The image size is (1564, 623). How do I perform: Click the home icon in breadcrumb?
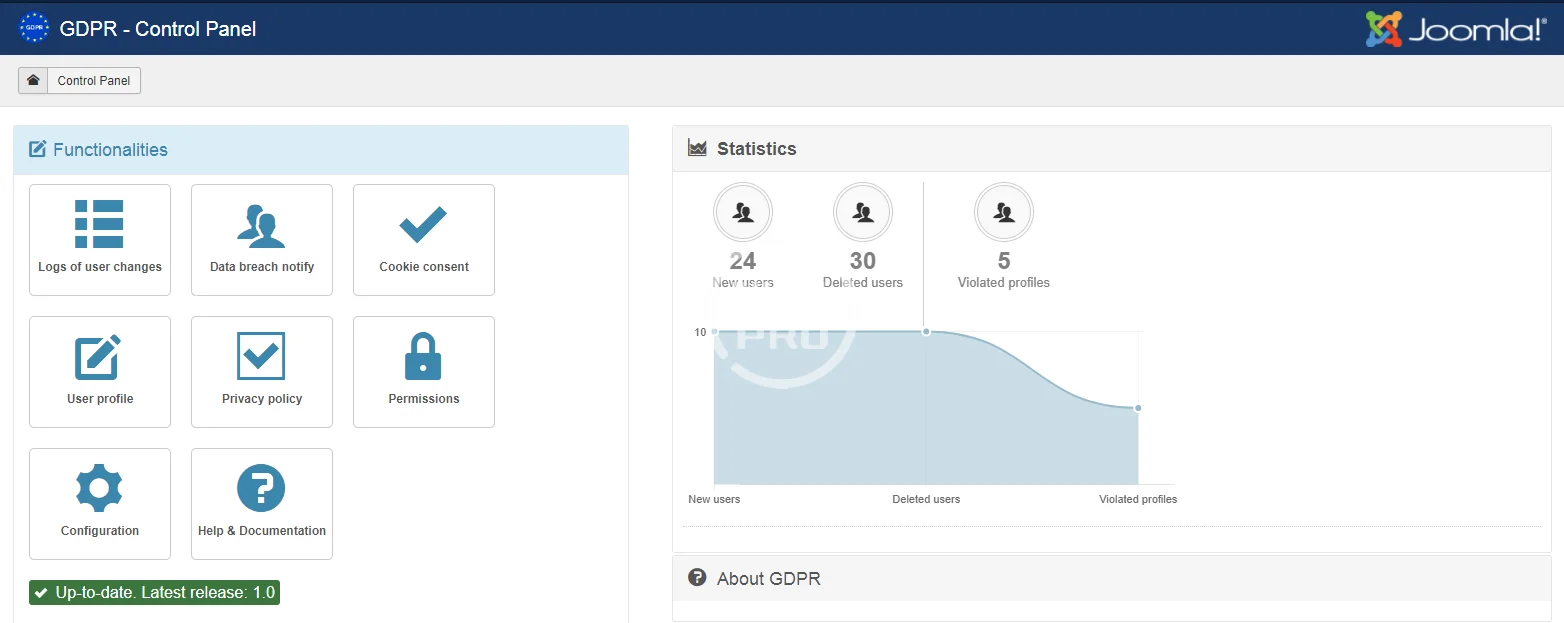coord(33,81)
